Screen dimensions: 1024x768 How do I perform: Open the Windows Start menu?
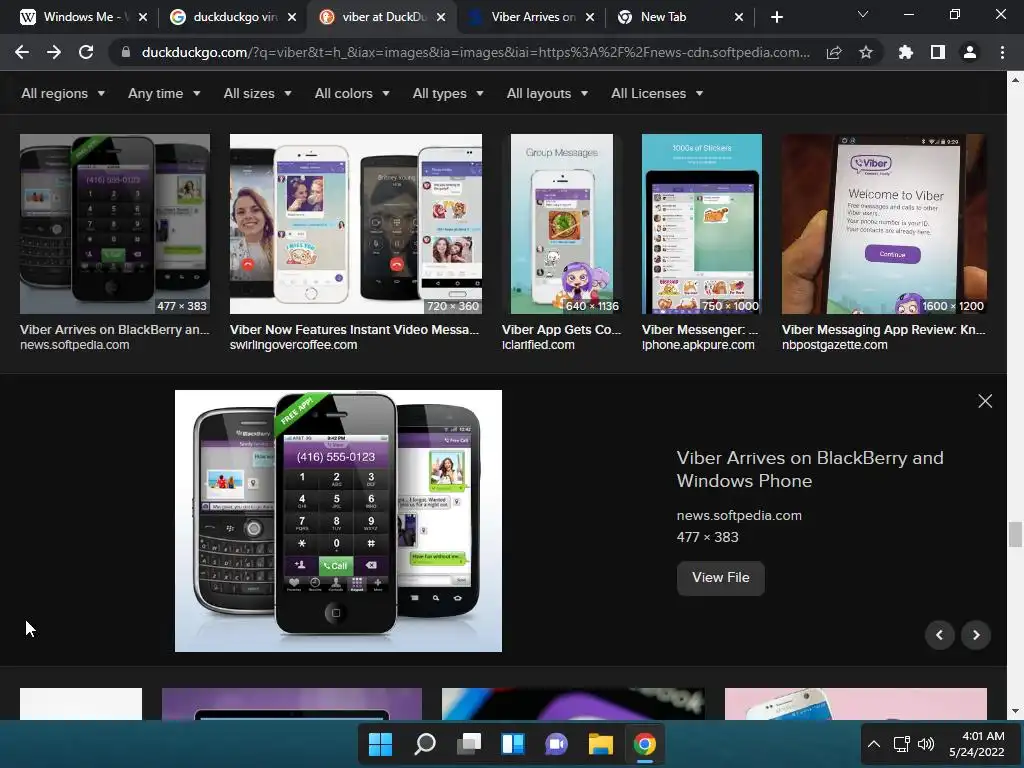tap(380, 744)
